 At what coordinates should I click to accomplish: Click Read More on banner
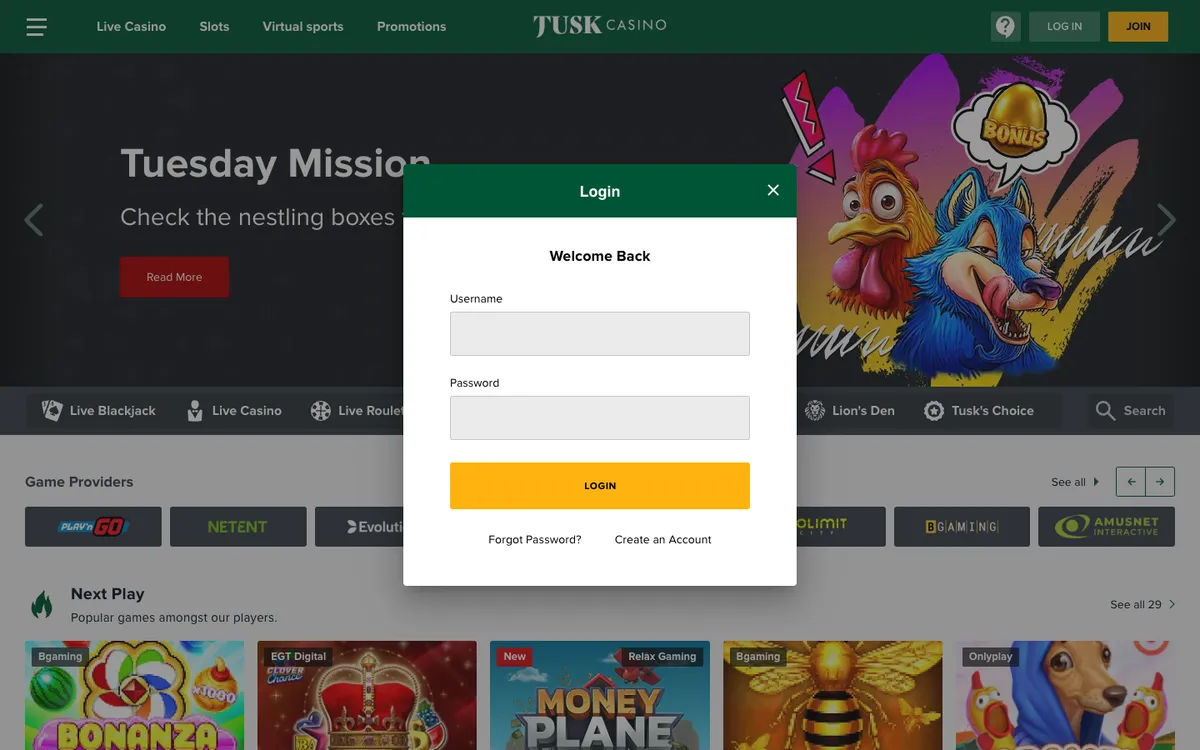[x=174, y=277]
